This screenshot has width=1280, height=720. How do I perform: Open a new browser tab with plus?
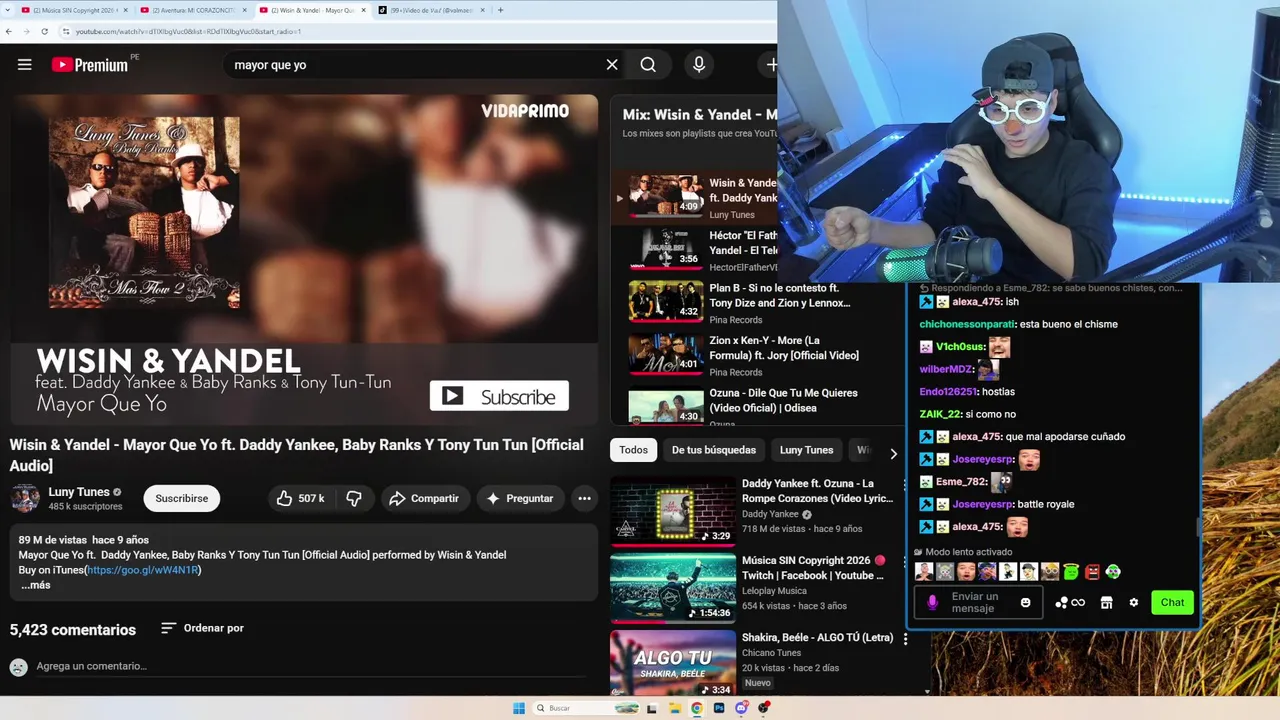(x=500, y=10)
